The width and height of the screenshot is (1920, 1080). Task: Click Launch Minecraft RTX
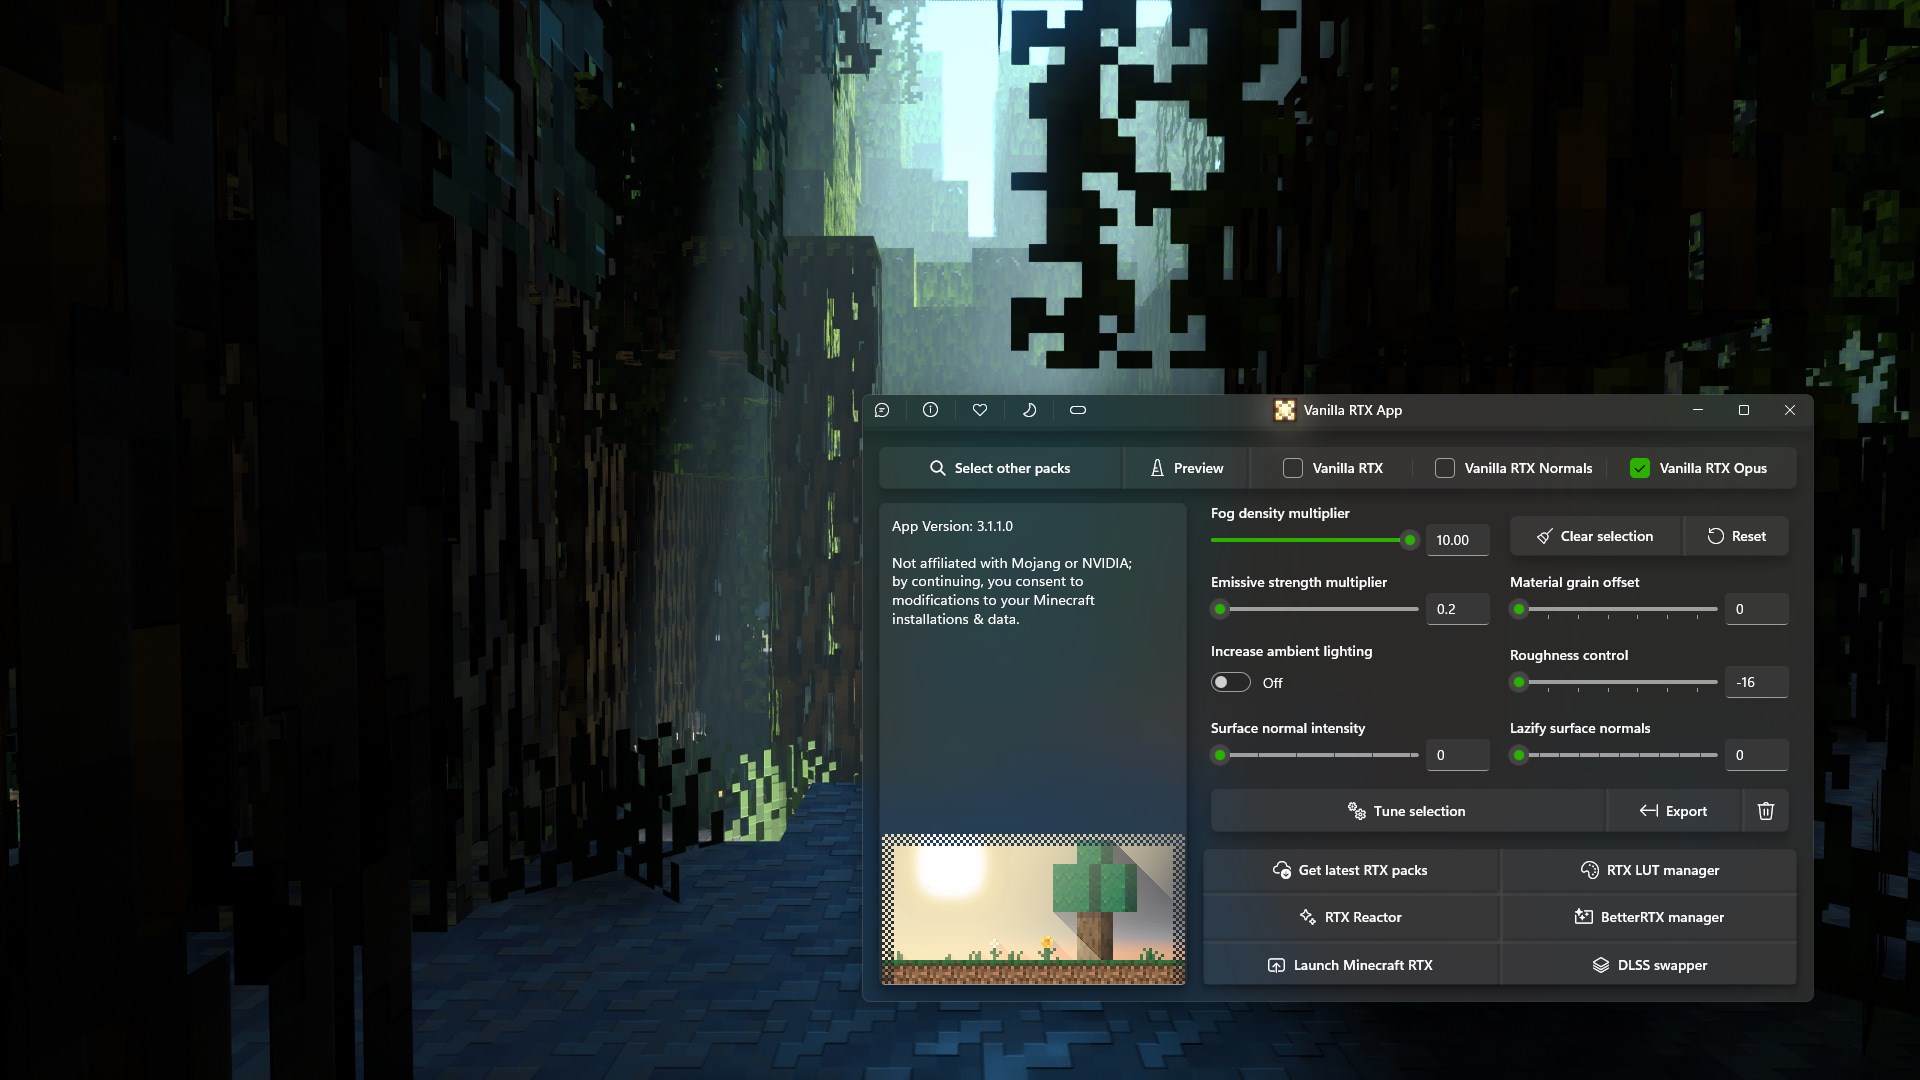click(1351, 965)
